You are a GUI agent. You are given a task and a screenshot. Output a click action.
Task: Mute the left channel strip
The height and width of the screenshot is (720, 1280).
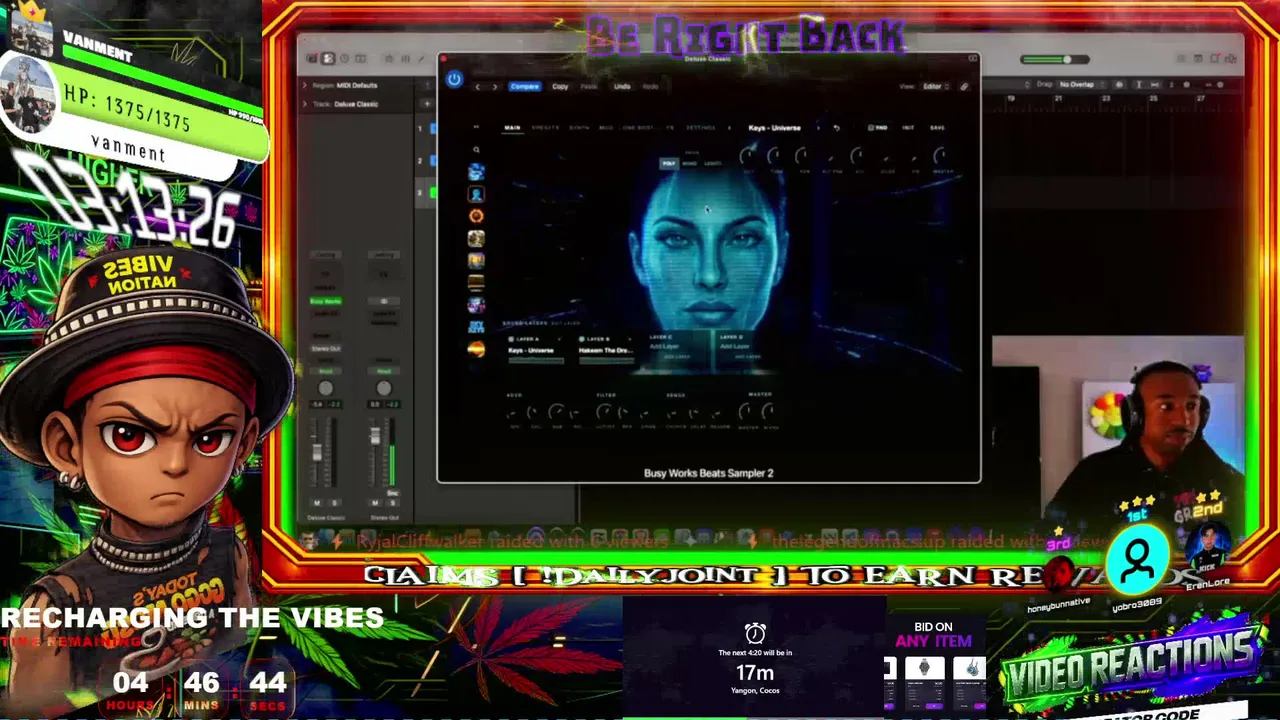coord(317,503)
